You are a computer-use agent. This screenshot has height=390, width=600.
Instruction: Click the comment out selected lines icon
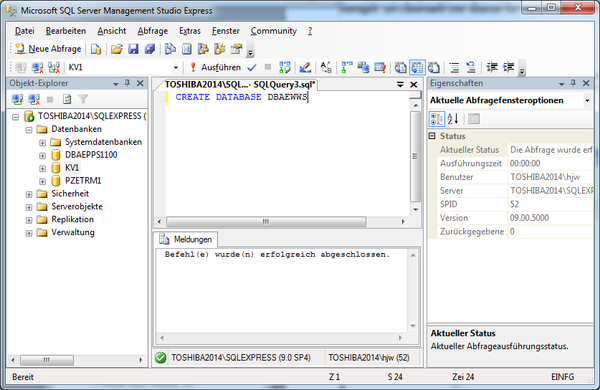(x=454, y=68)
